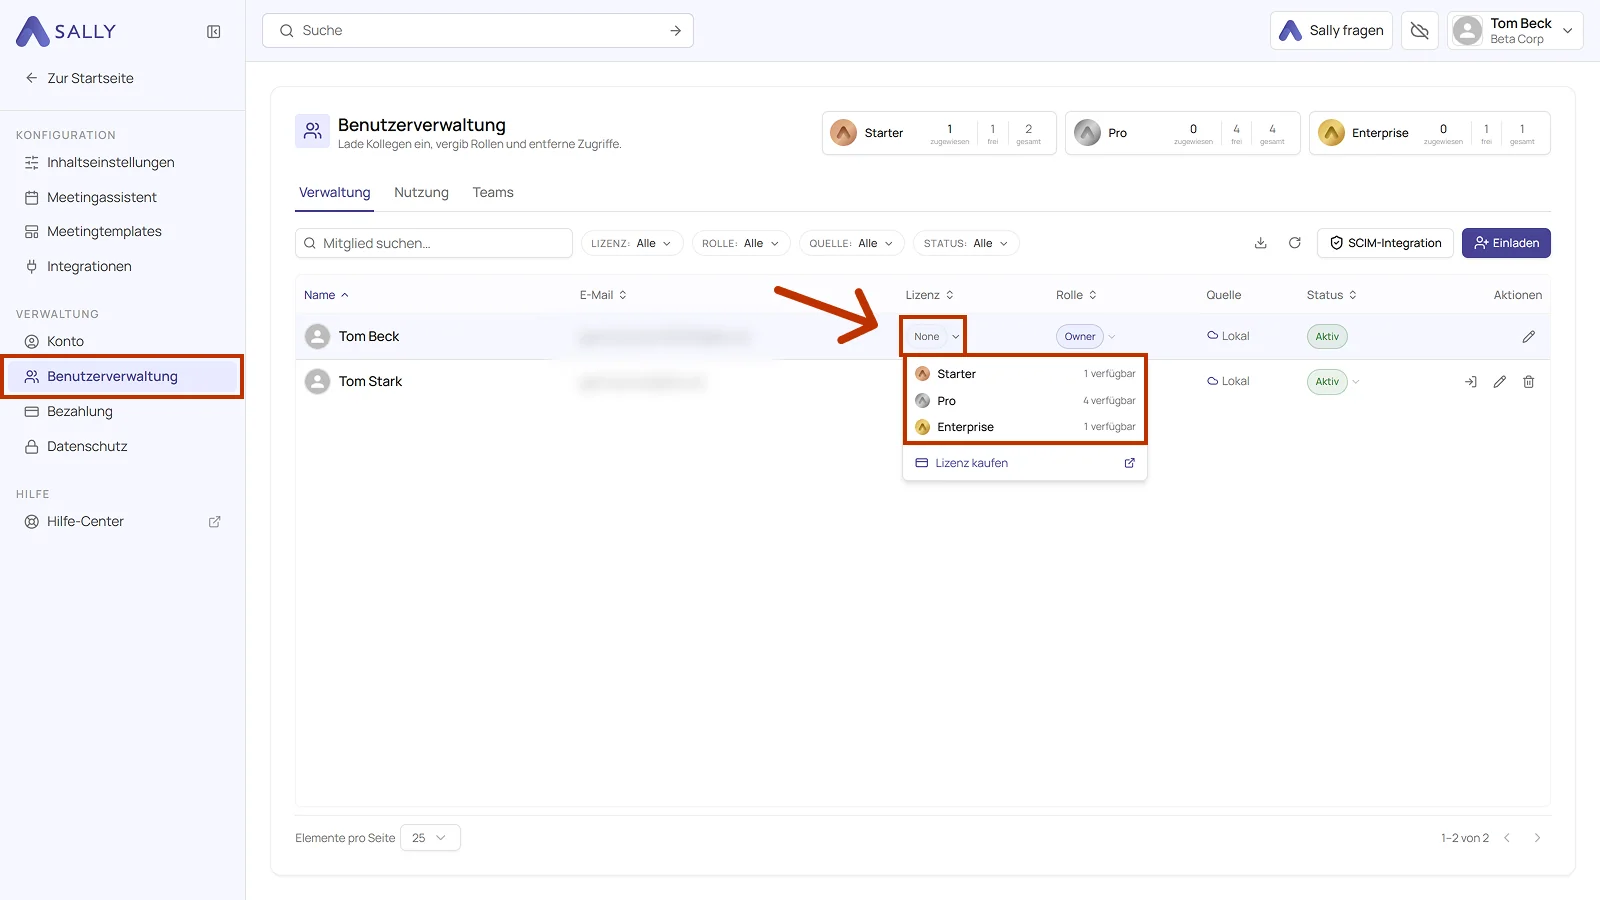Click the Einladen button
The height and width of the screenshot is (900, 1600).
click(x=1506, y=243)
